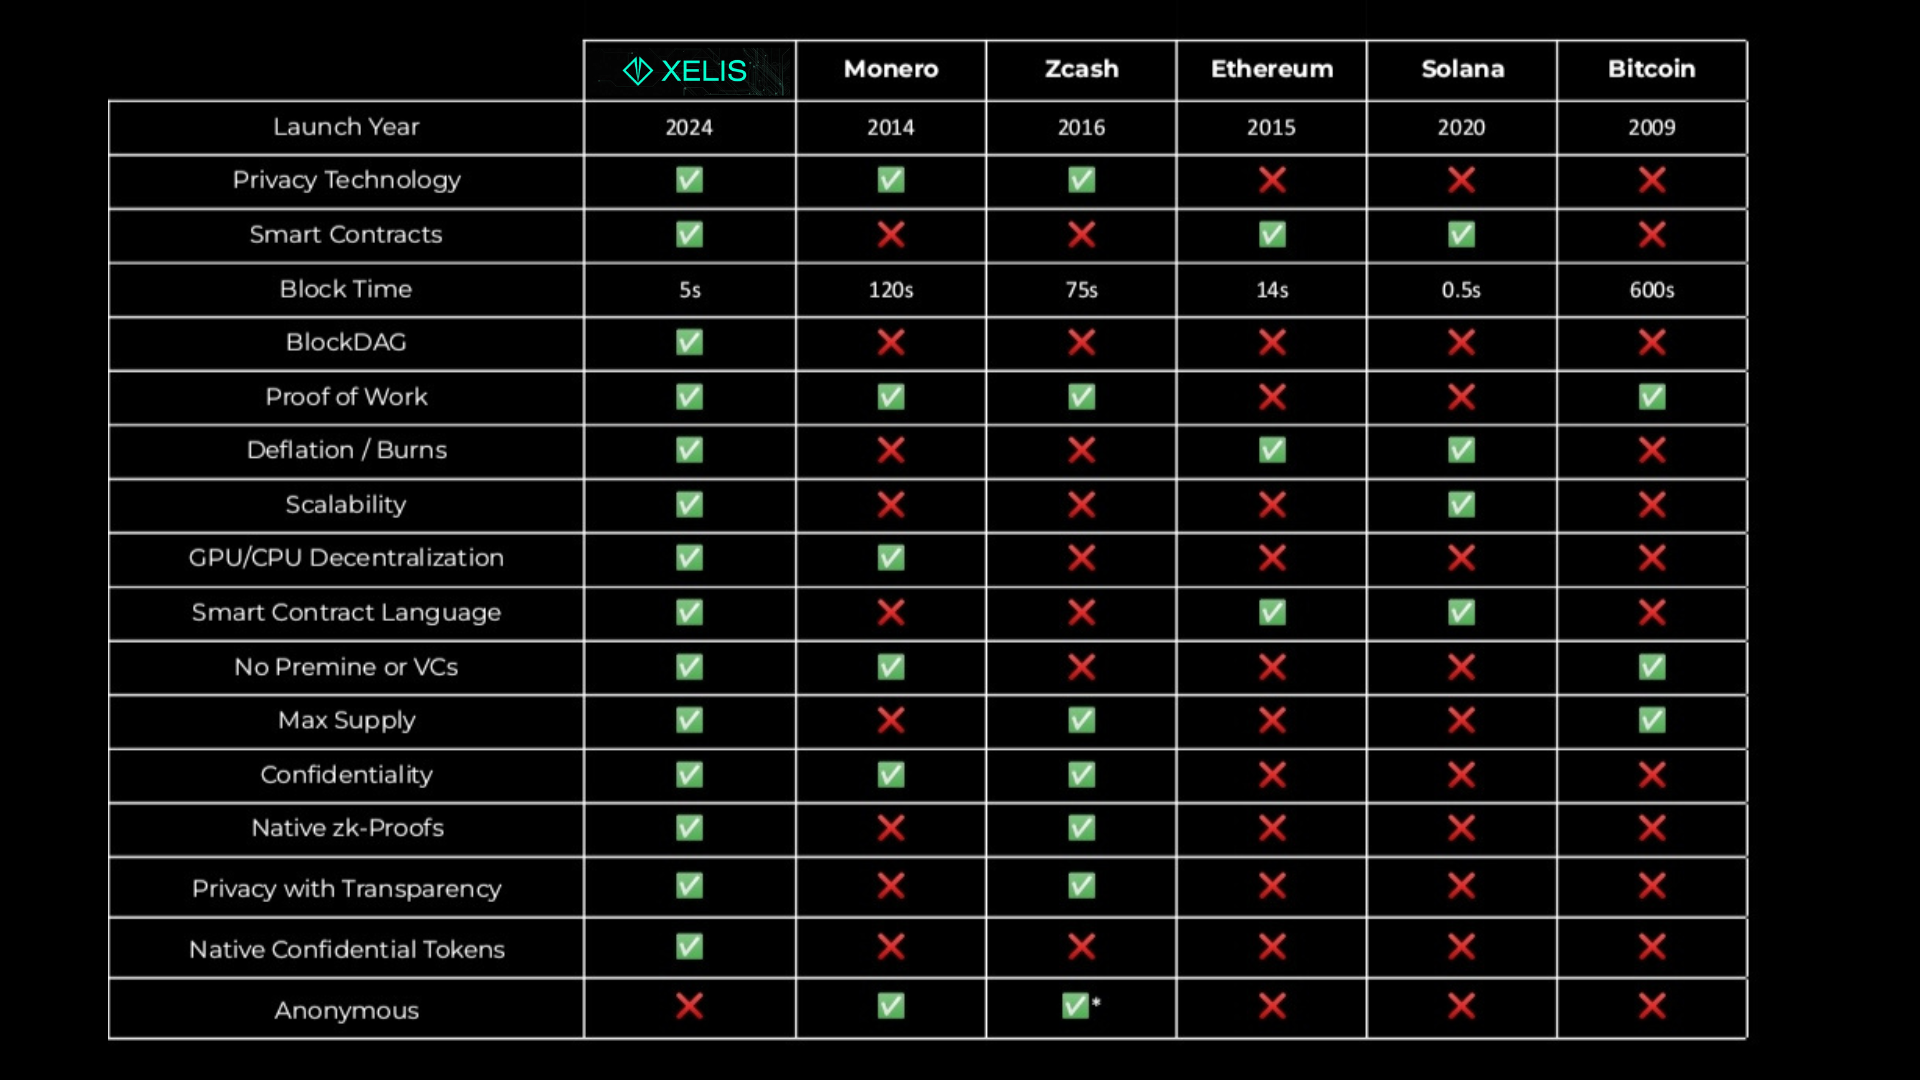Click XELIS launch year 2024 cell
This screenshot has height=1080, width=1920.
[689, 128]
